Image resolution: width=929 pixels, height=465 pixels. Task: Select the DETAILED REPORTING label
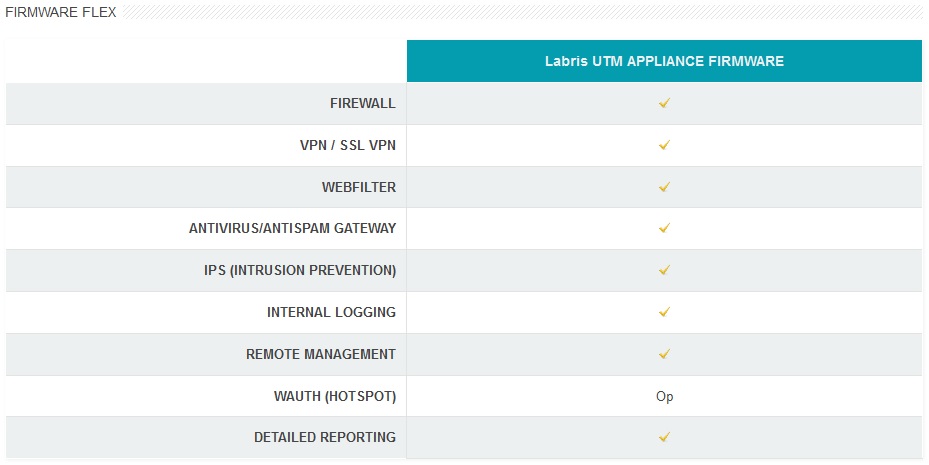[x=325, y=437]
